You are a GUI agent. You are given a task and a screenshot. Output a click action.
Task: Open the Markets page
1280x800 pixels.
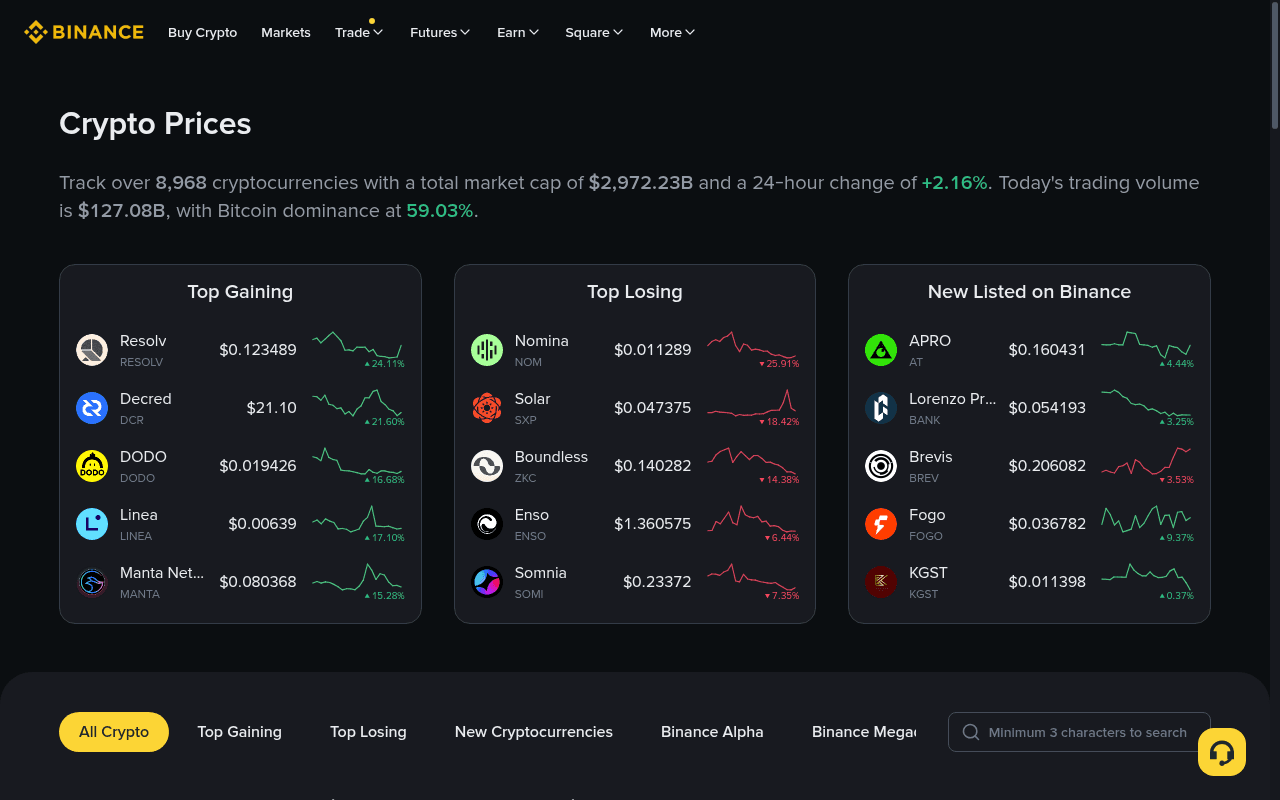(286, 32)
